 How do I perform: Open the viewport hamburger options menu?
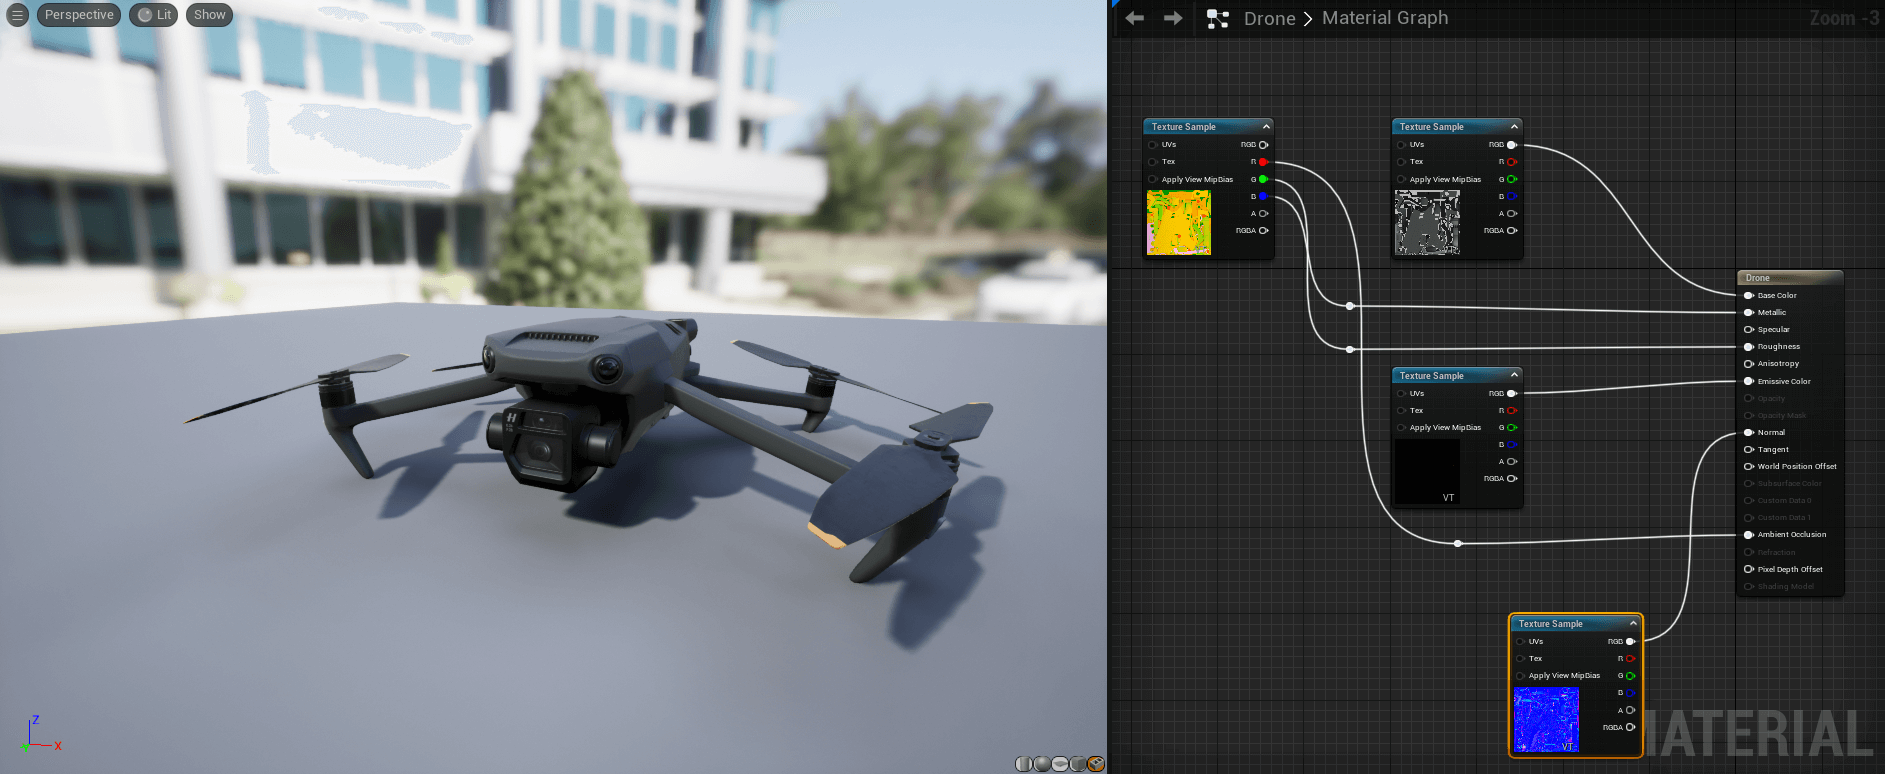click(x=17, y=15)
